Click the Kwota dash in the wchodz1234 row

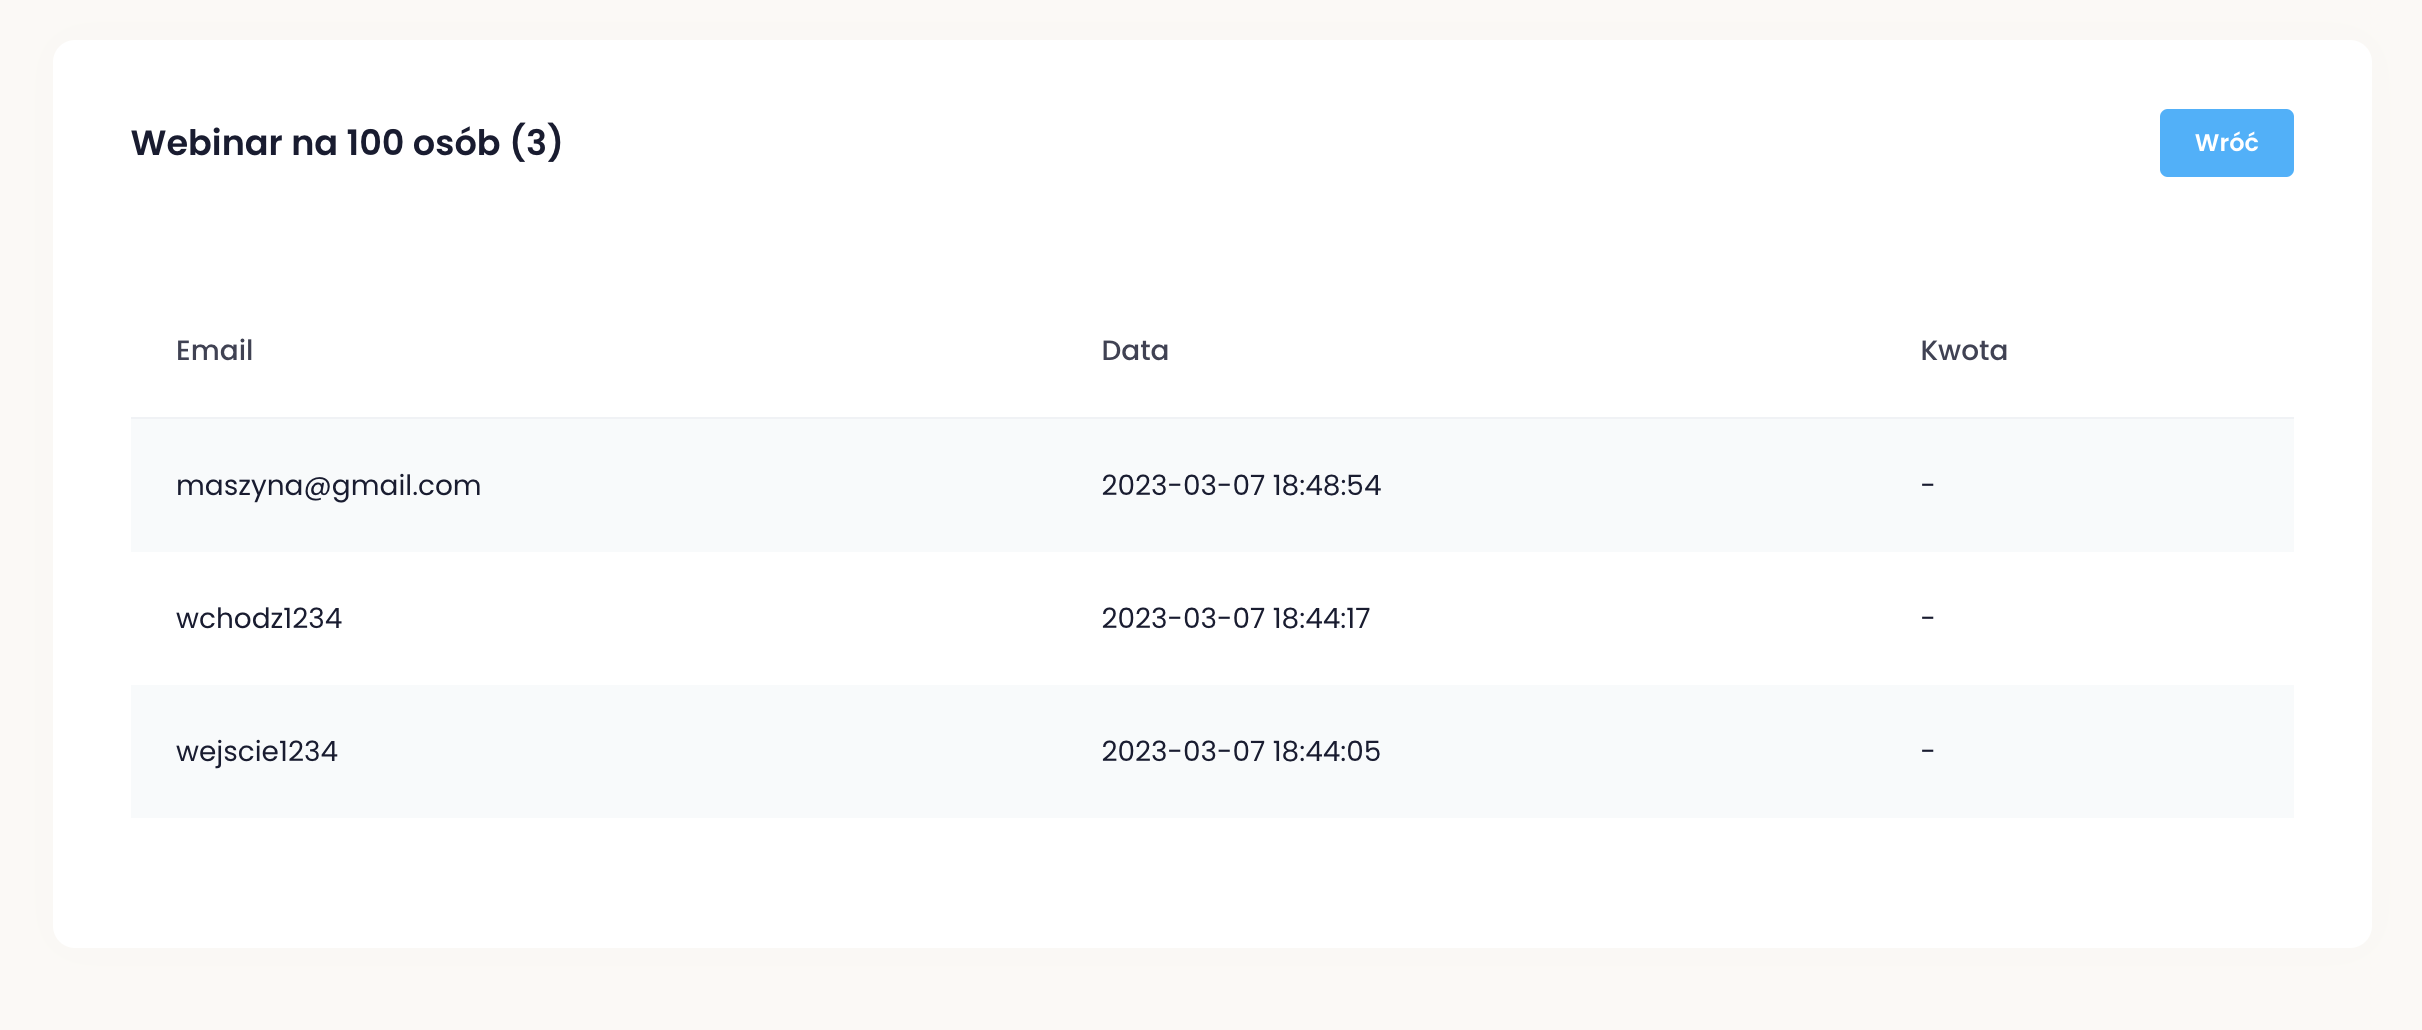tap(1927, 619)
